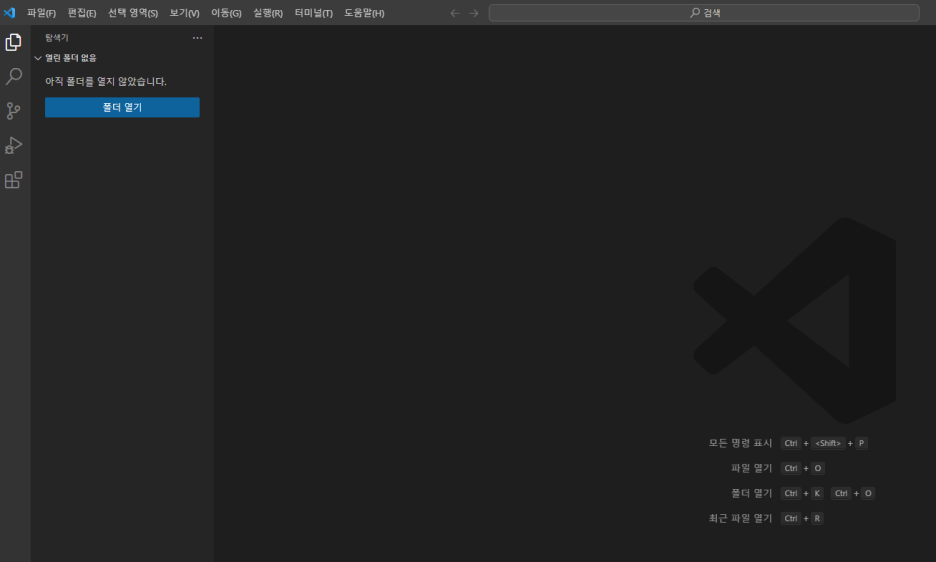The width and height of the screenshot is (936, 562).
Task: Click the VS Code logo in title bar
Action: pos(10,13)
